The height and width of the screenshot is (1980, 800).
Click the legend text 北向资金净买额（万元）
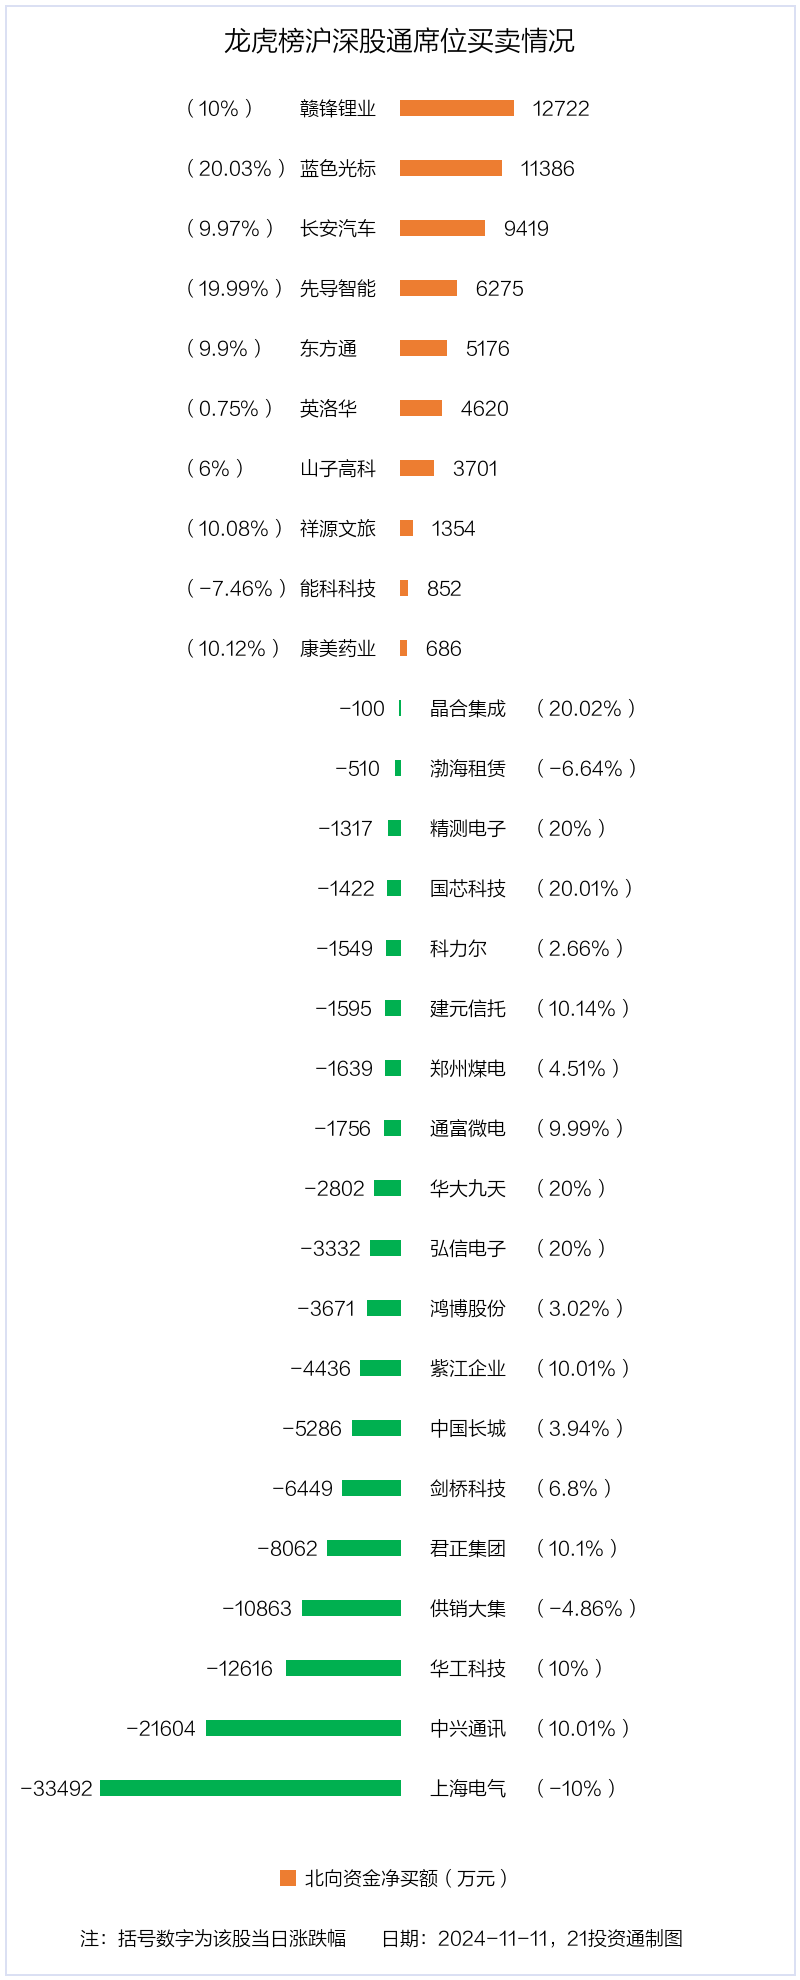(x=407, y=1878)
